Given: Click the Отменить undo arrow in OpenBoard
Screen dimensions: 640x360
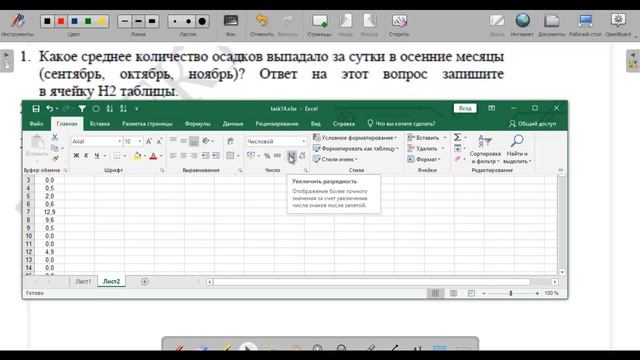Looking at the screenshot, I should 262,20.
